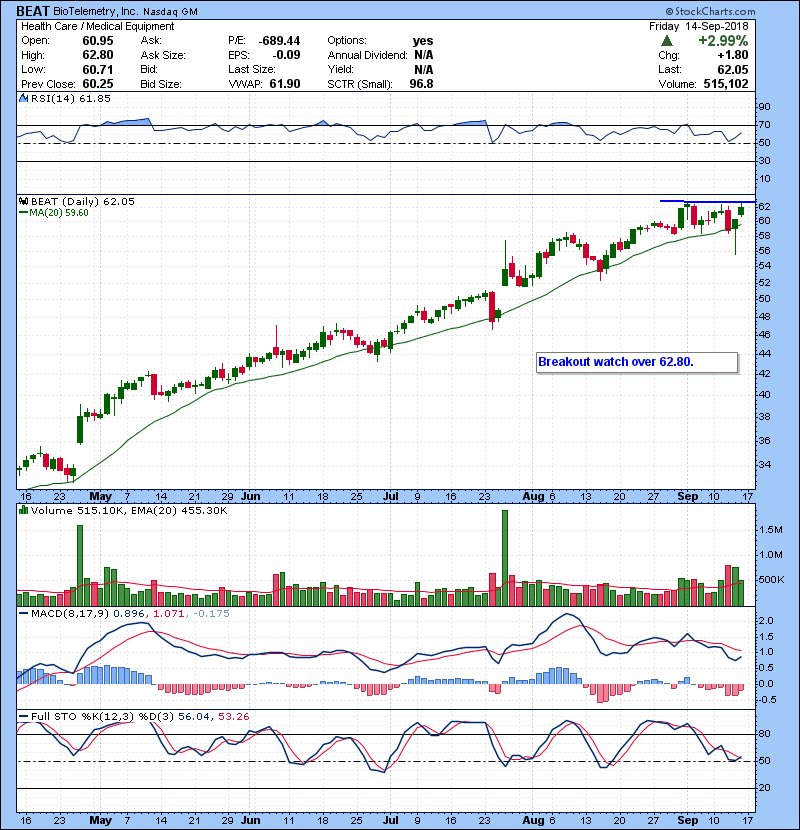This screenshot has height=830, width=800.
Task: Click the Last price 62.05
Action: coord(733,69)
